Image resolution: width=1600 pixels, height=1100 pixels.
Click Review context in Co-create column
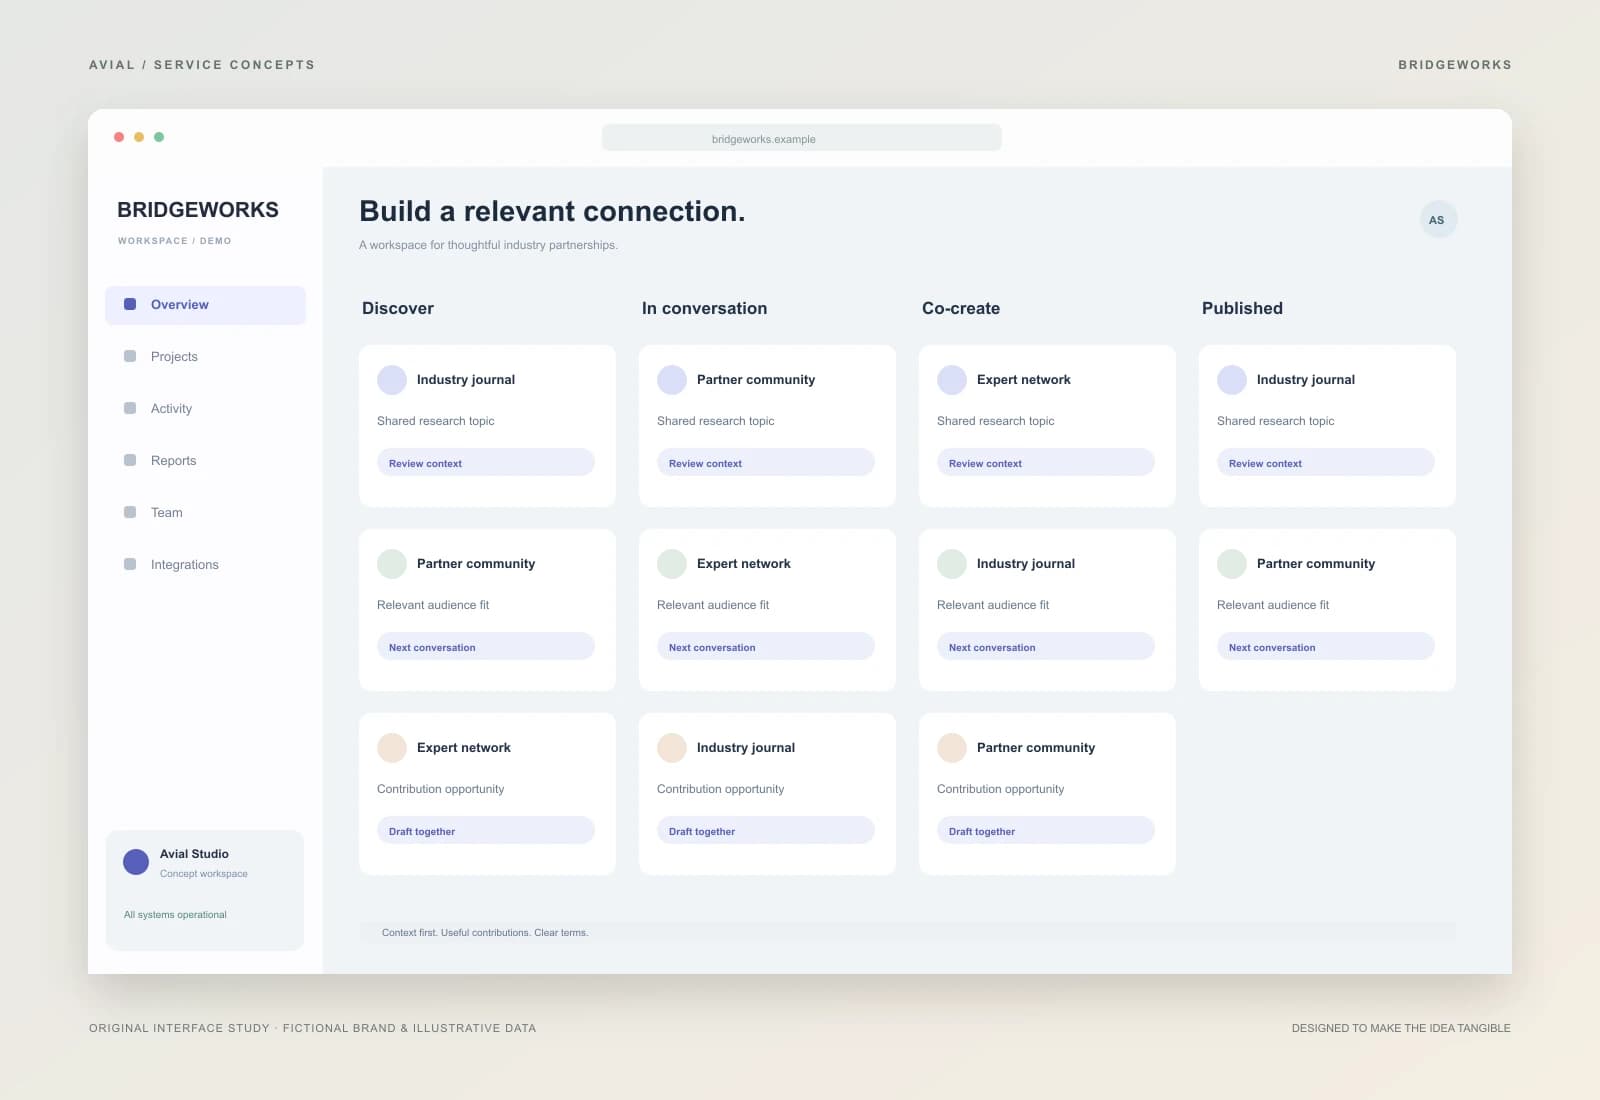pyautogui.click(x=1046, y=463)
